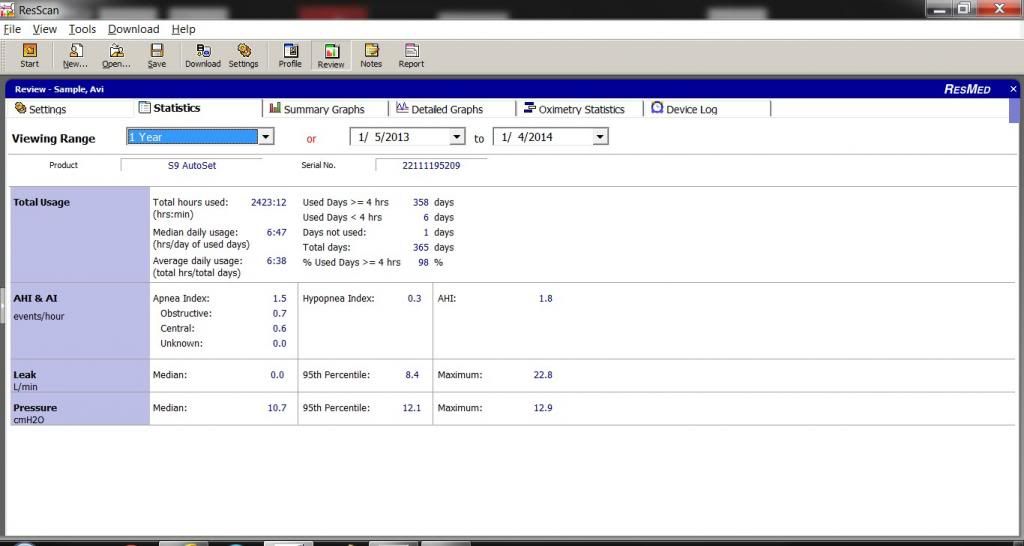The width and height of the screenshot is (1024, 546).
Task: Switch to the Summary Graphs tab
Action: (x=317, y=109)
